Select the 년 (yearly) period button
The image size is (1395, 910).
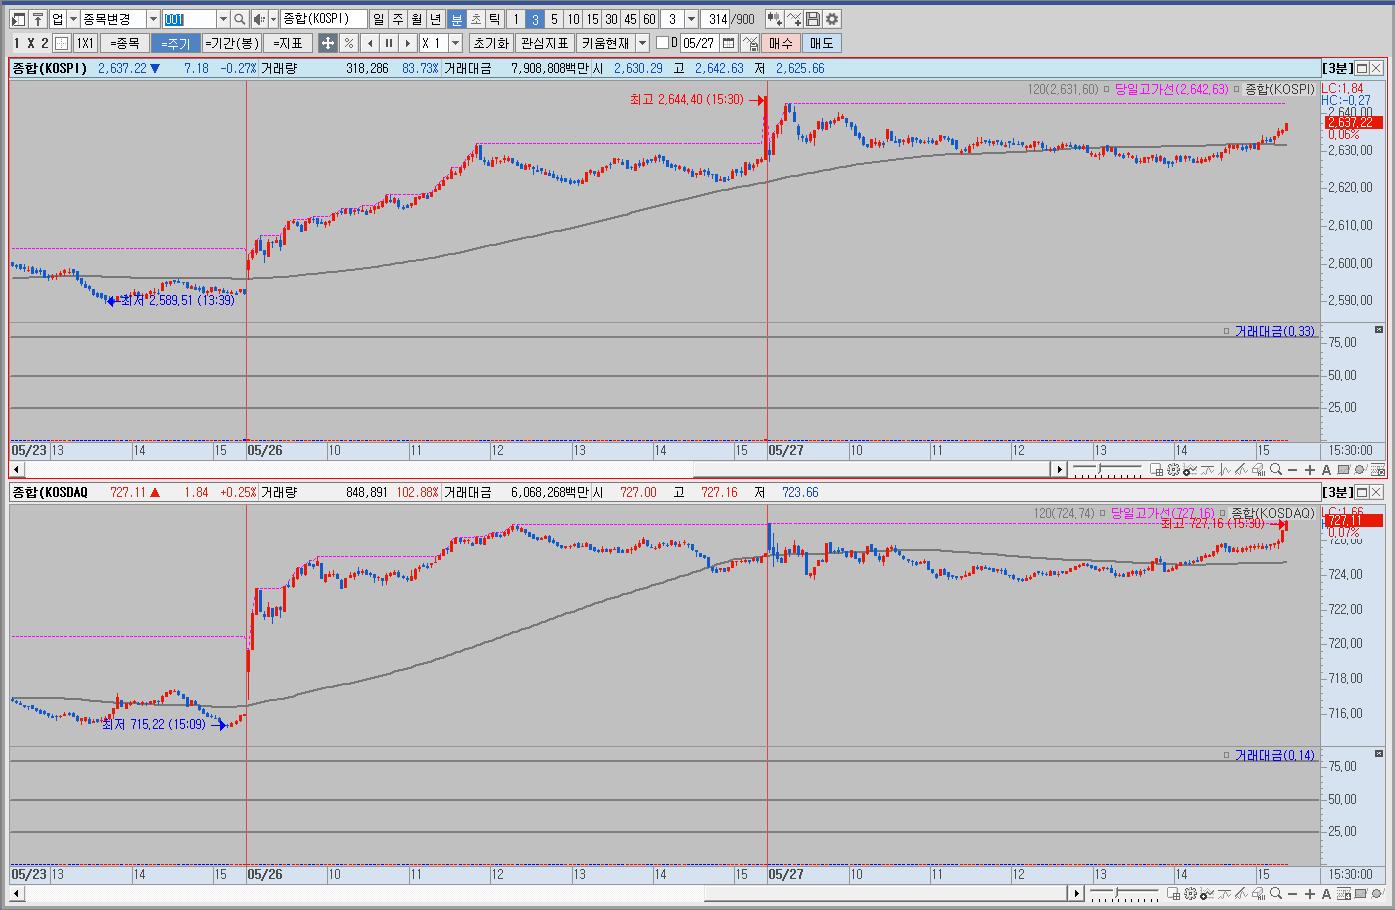(435, 19)
